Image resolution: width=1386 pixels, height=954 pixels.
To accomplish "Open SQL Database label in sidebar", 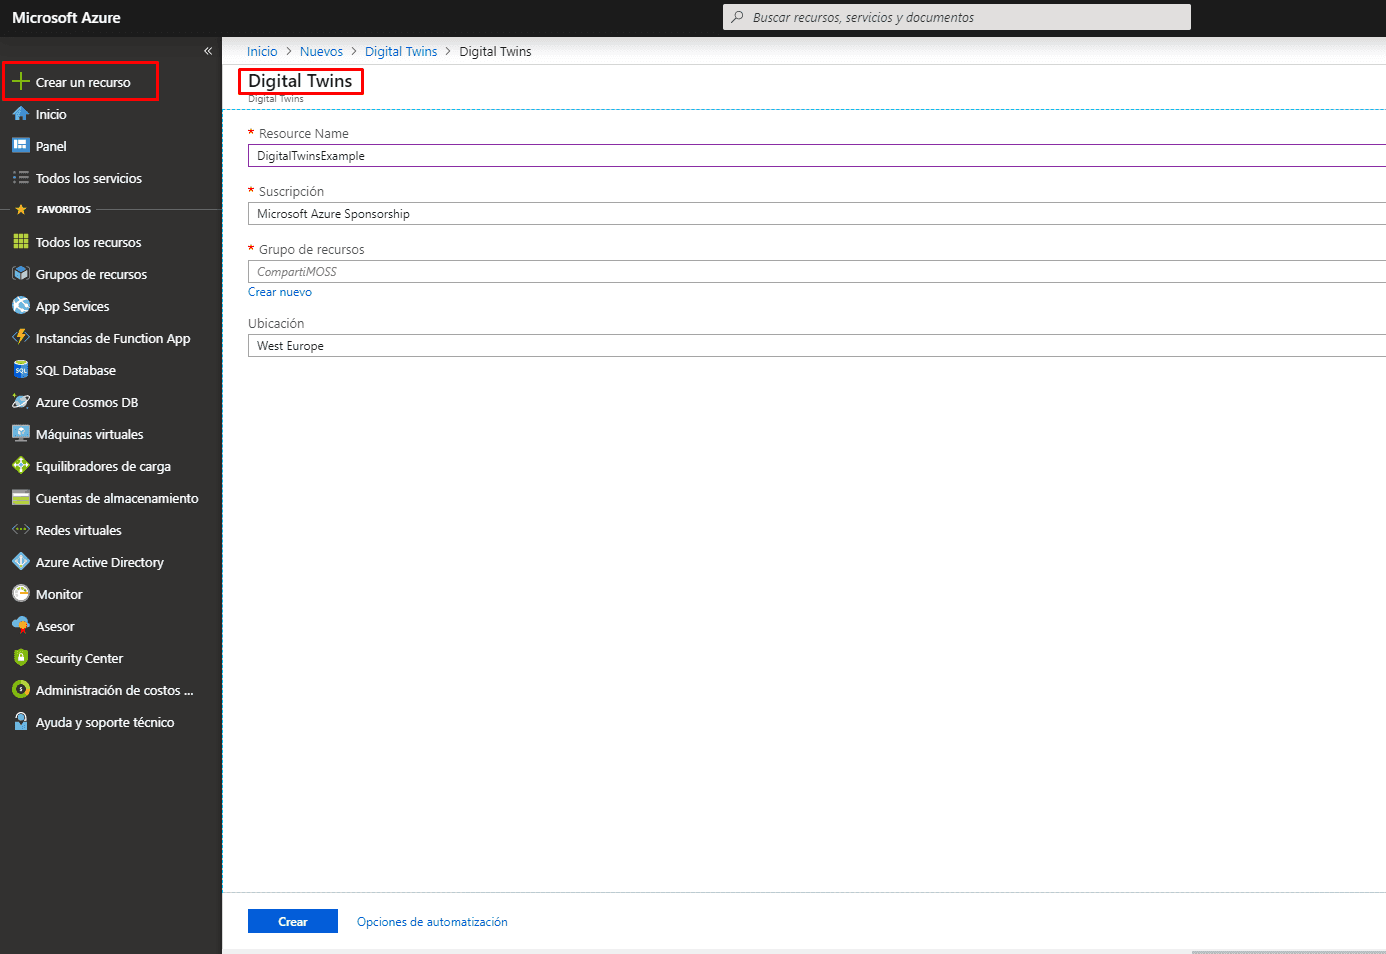I will point(76,370).
